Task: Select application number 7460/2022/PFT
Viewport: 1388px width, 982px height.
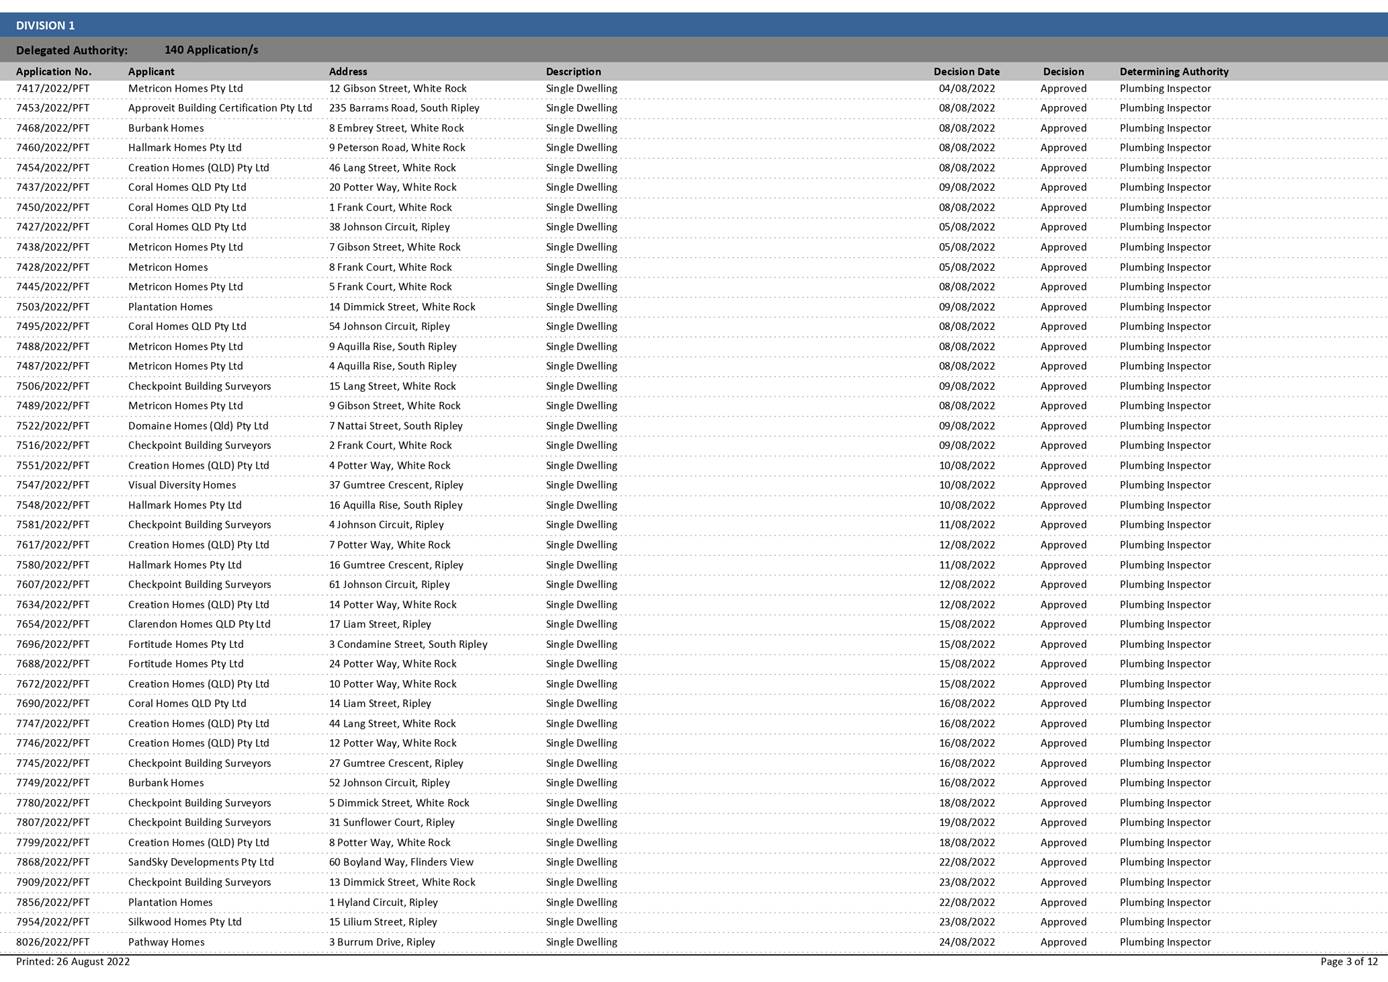Action: click(53, 148)
